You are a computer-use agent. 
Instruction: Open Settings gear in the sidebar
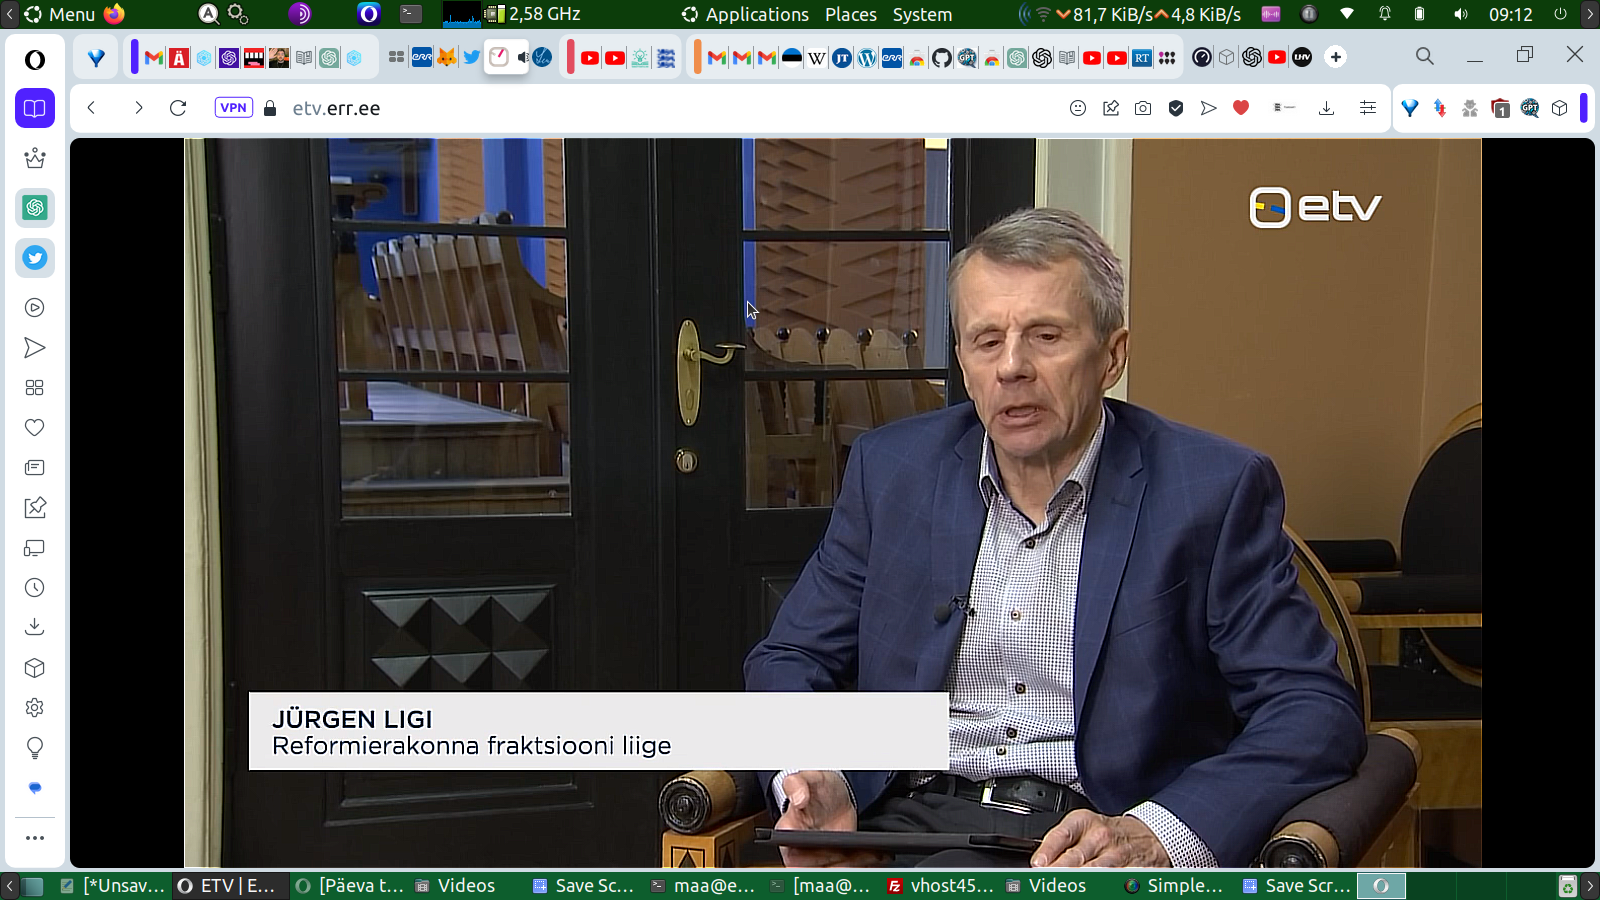pyautogui.click(x=35, y=708)
